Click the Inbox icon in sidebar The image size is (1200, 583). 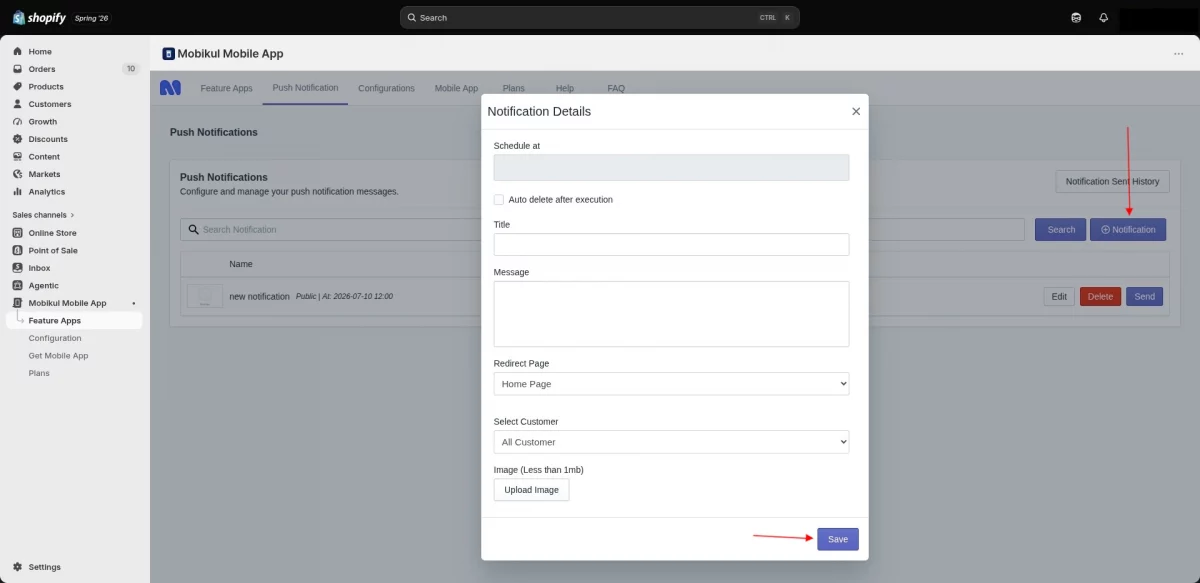[18, 268]
